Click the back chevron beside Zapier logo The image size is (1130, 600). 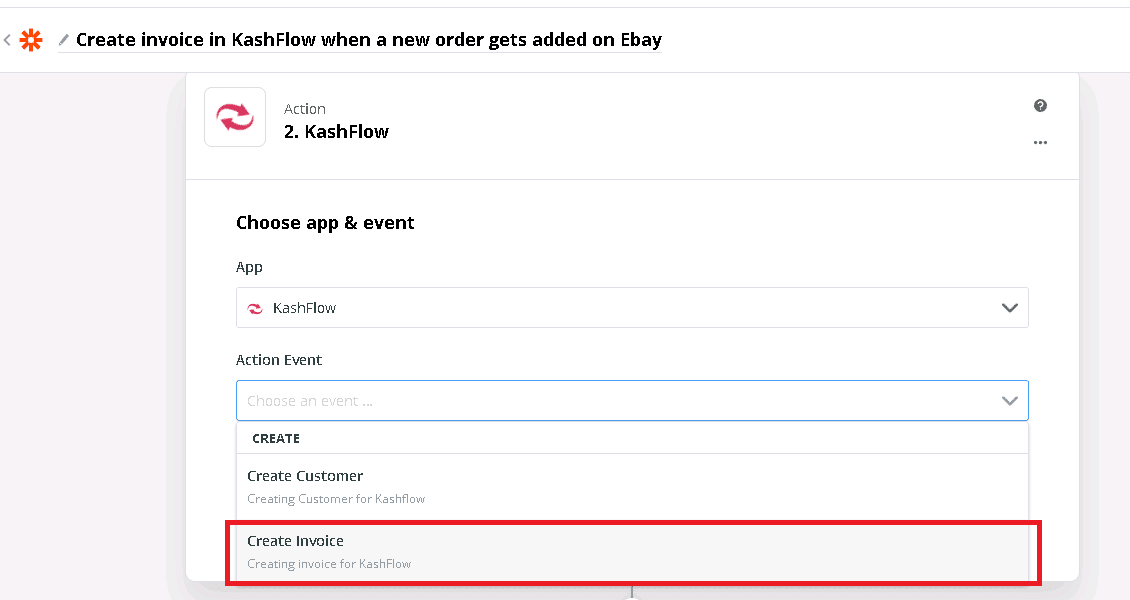click(x=7, y=40)
